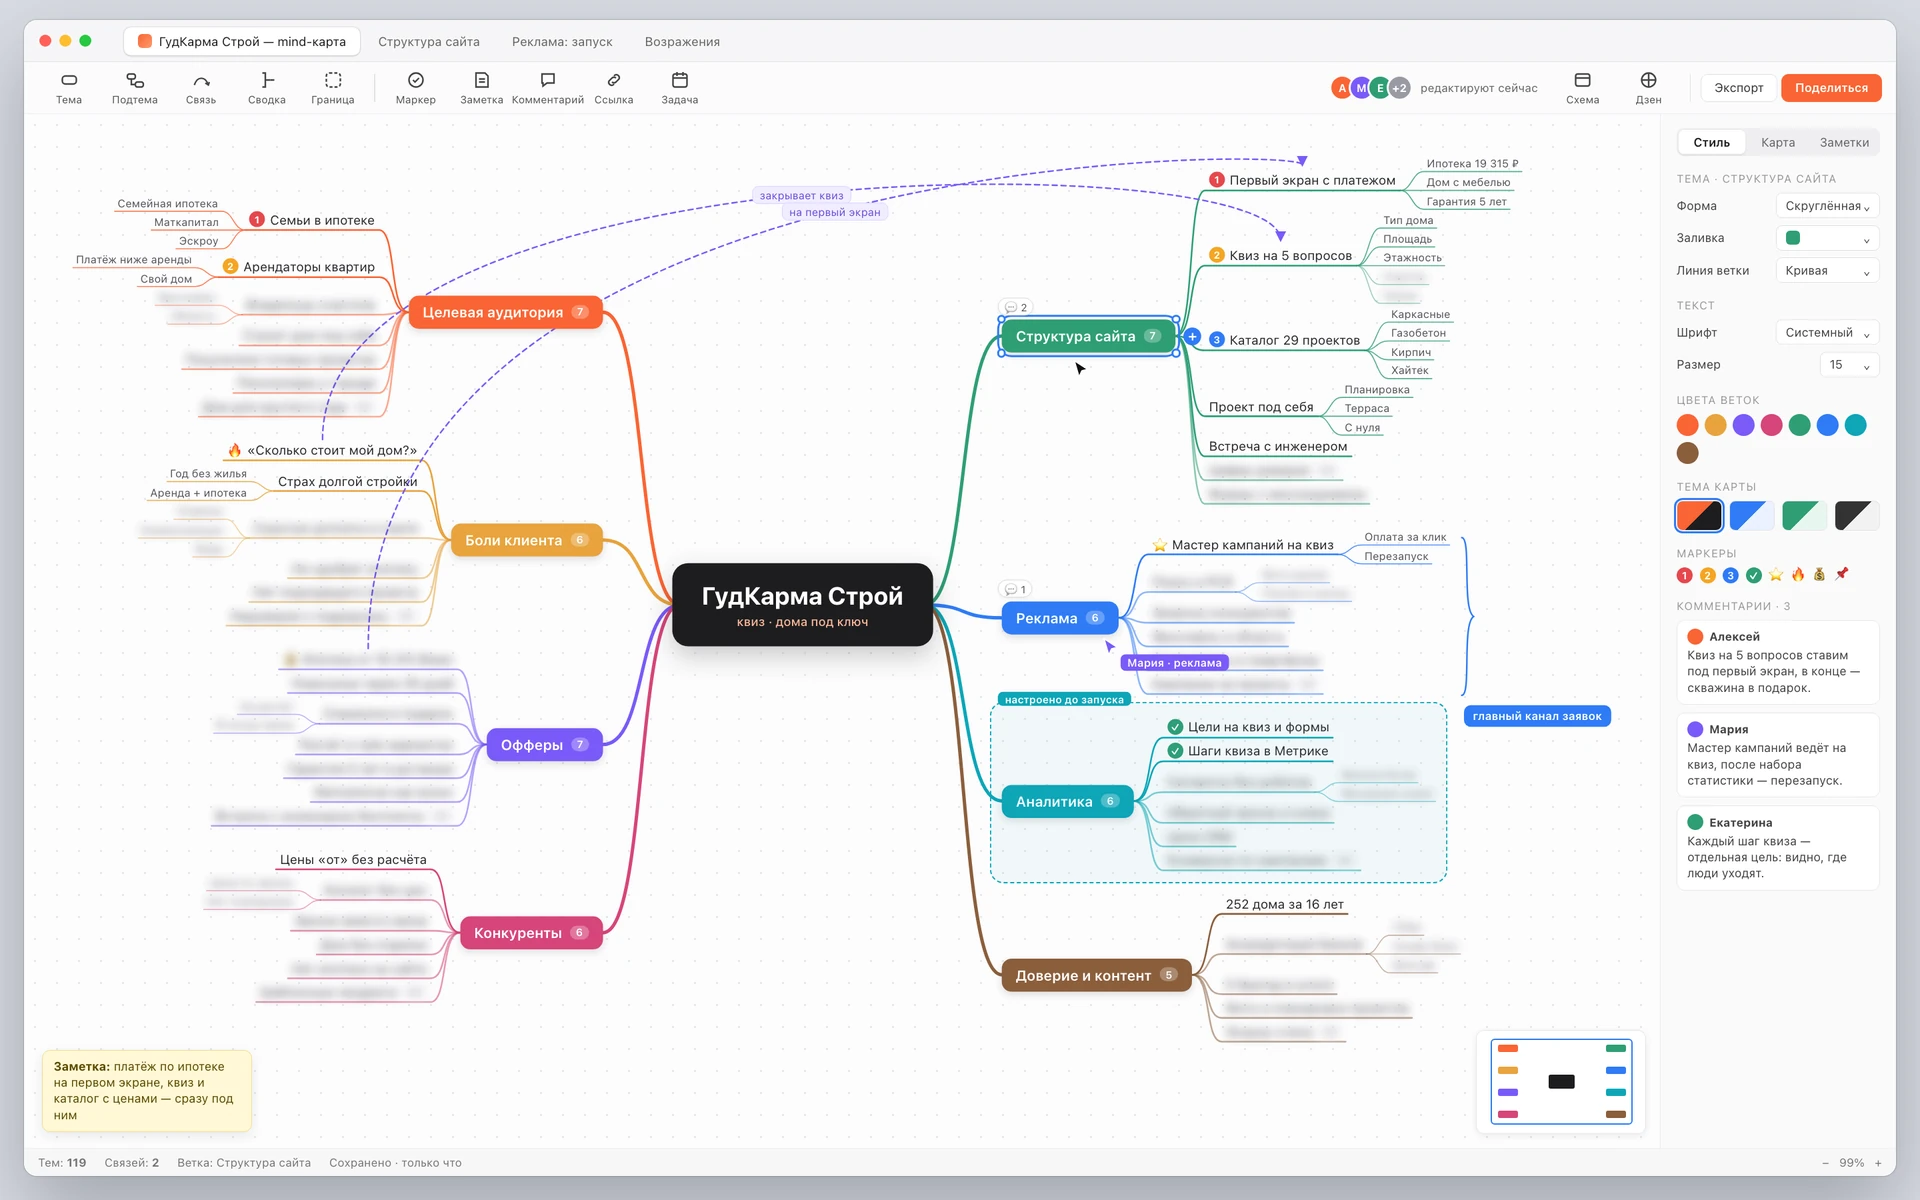Choose the green check marker in Маркеры
Viewport: 1920px width, 1200px height.
coord(1754,575)
